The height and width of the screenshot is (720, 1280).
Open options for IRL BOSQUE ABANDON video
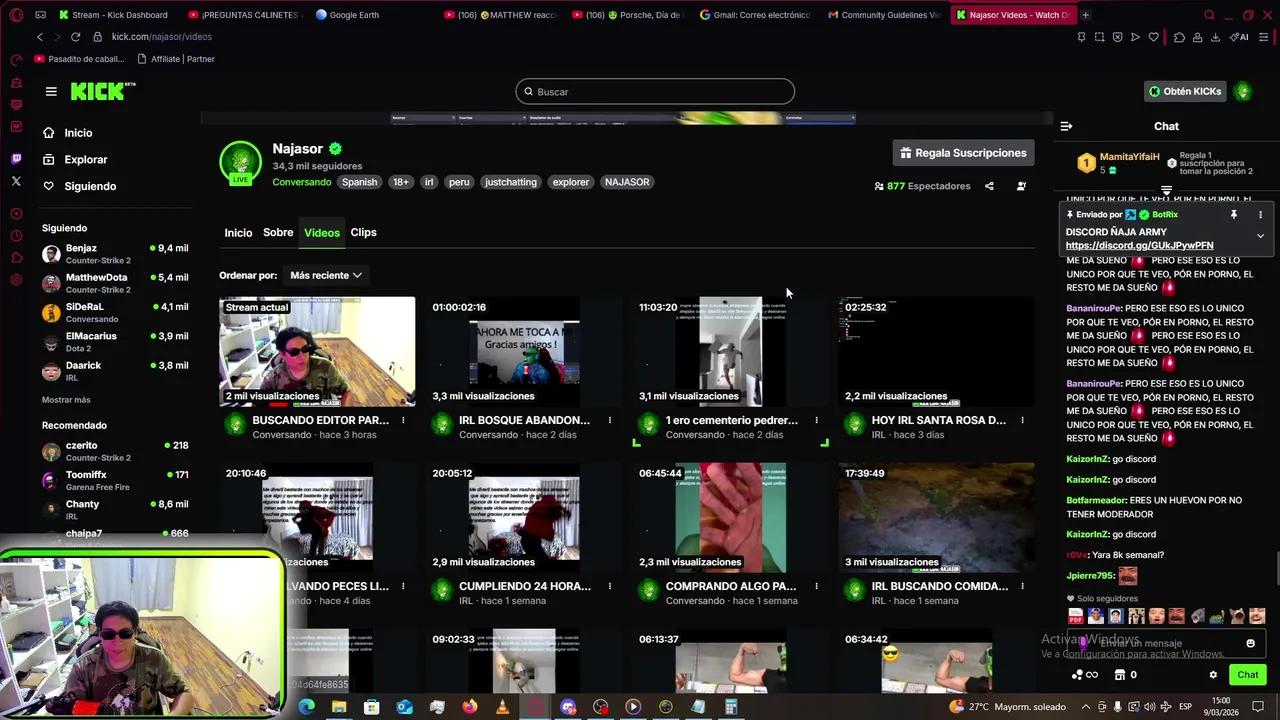click(x=609, y=420)
